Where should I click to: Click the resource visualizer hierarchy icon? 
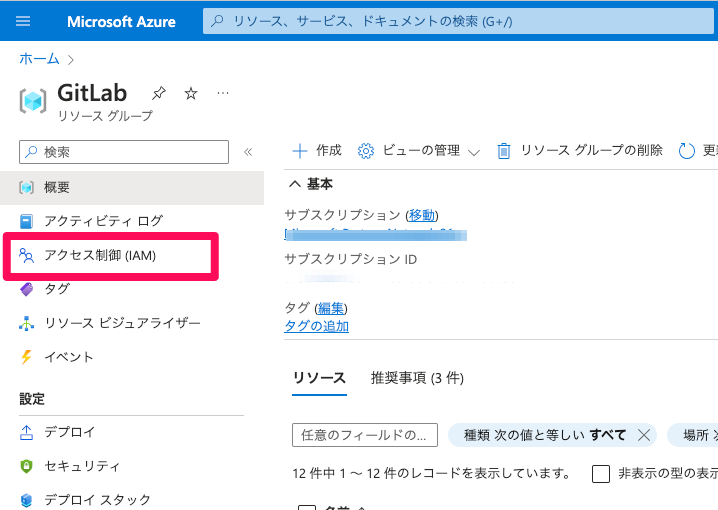click(x=27, y=323)
